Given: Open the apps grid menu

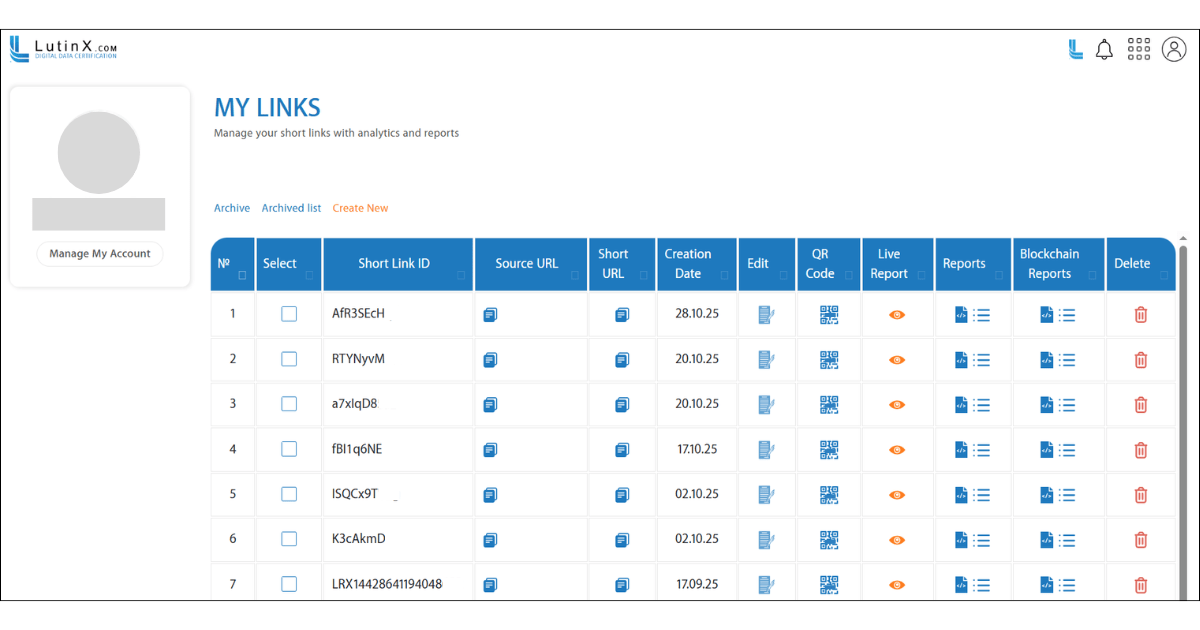Looking at the screenshot, I should [x=1138, y=50].
